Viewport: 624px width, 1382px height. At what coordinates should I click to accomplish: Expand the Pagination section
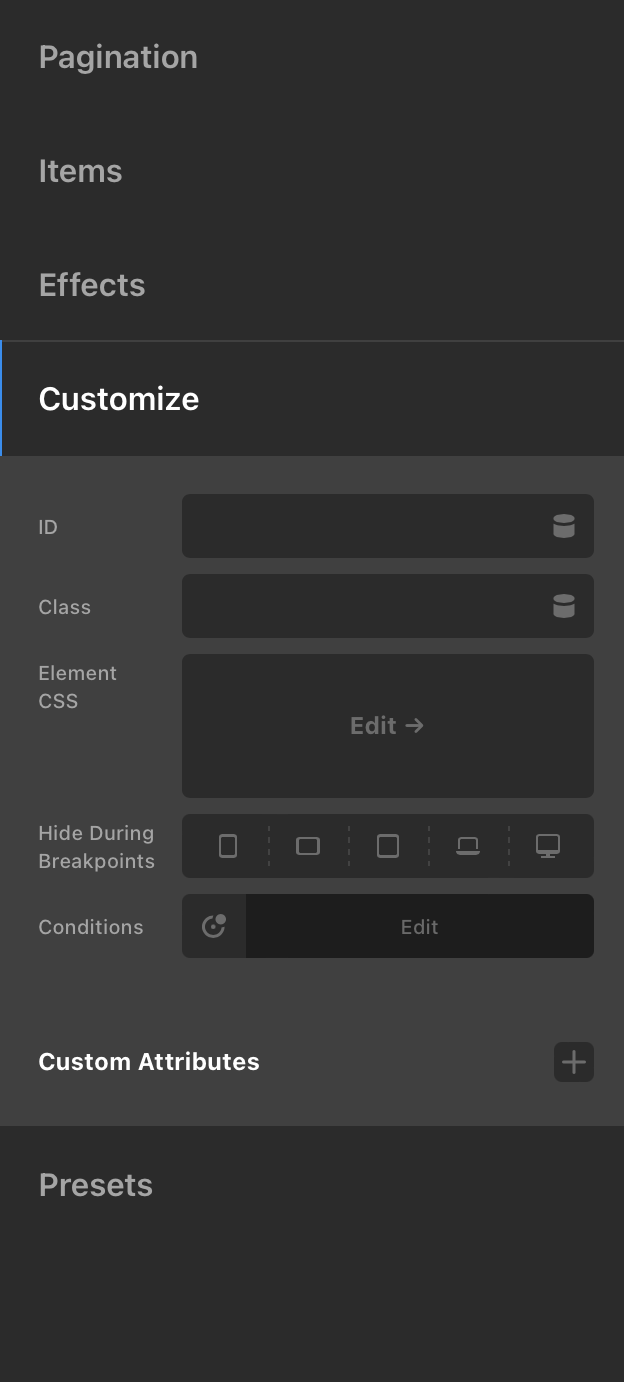pyautogui.click(x=118, y=57)
